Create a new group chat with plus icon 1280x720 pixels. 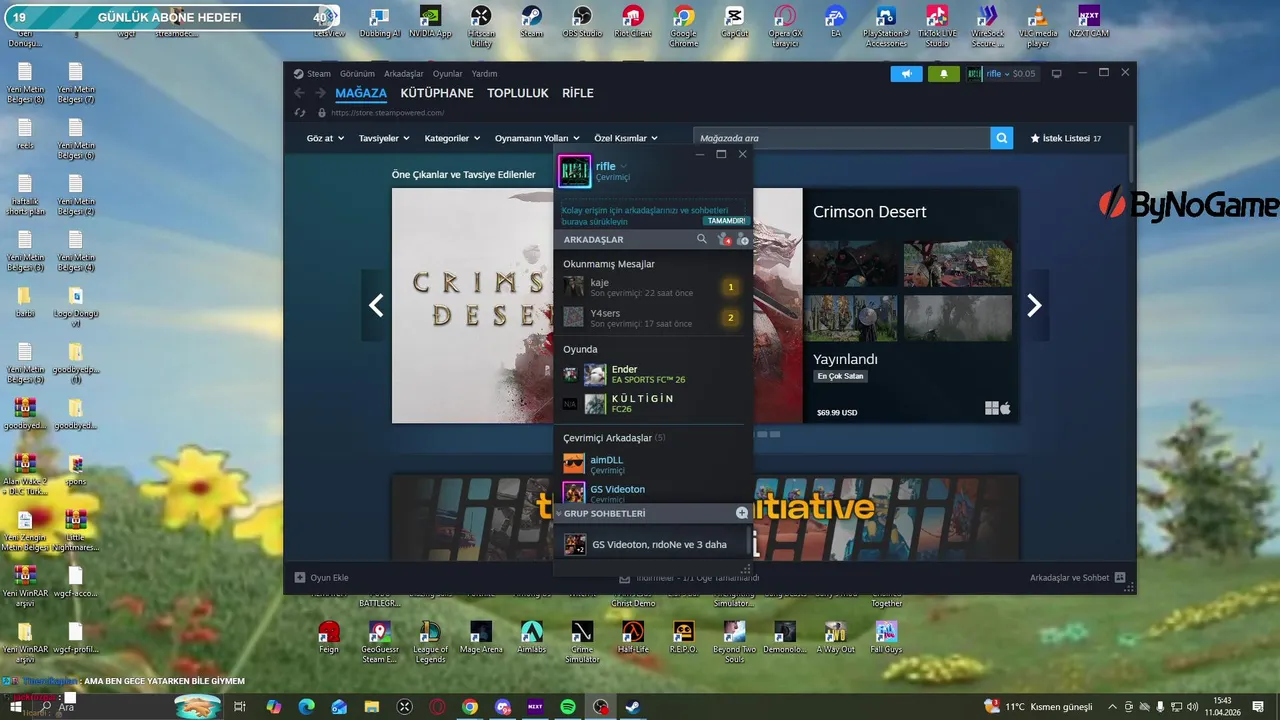742,513
